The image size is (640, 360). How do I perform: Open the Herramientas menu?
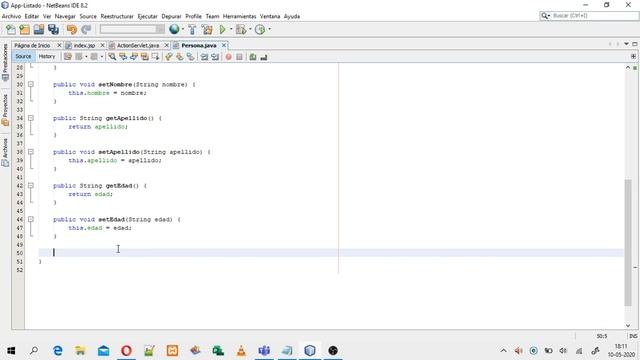pos(240,16)
